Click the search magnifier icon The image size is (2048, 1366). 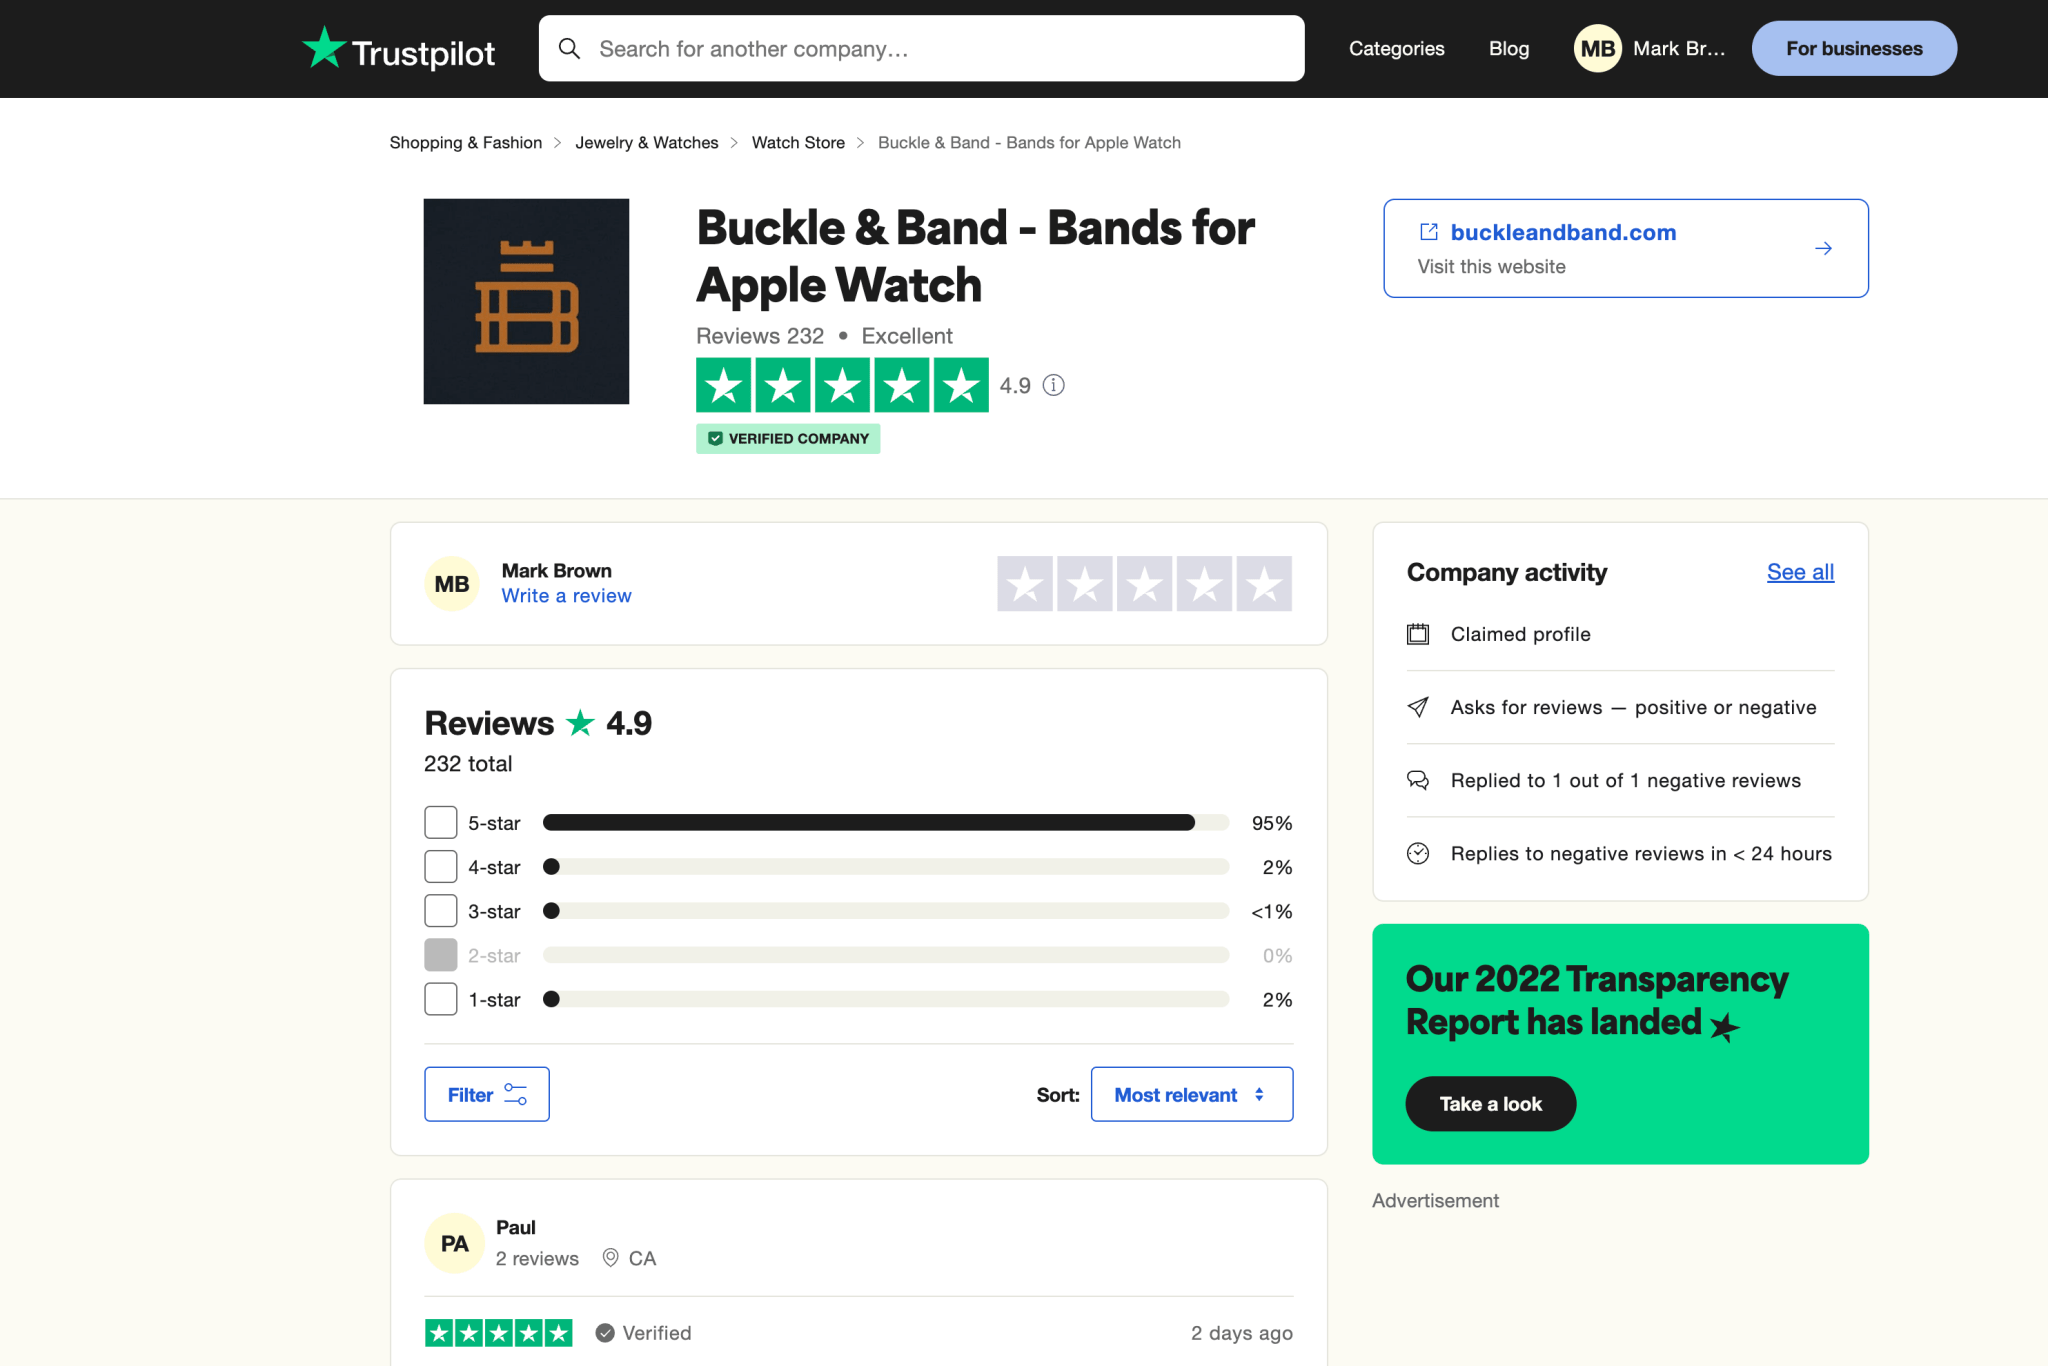[569, 48]
